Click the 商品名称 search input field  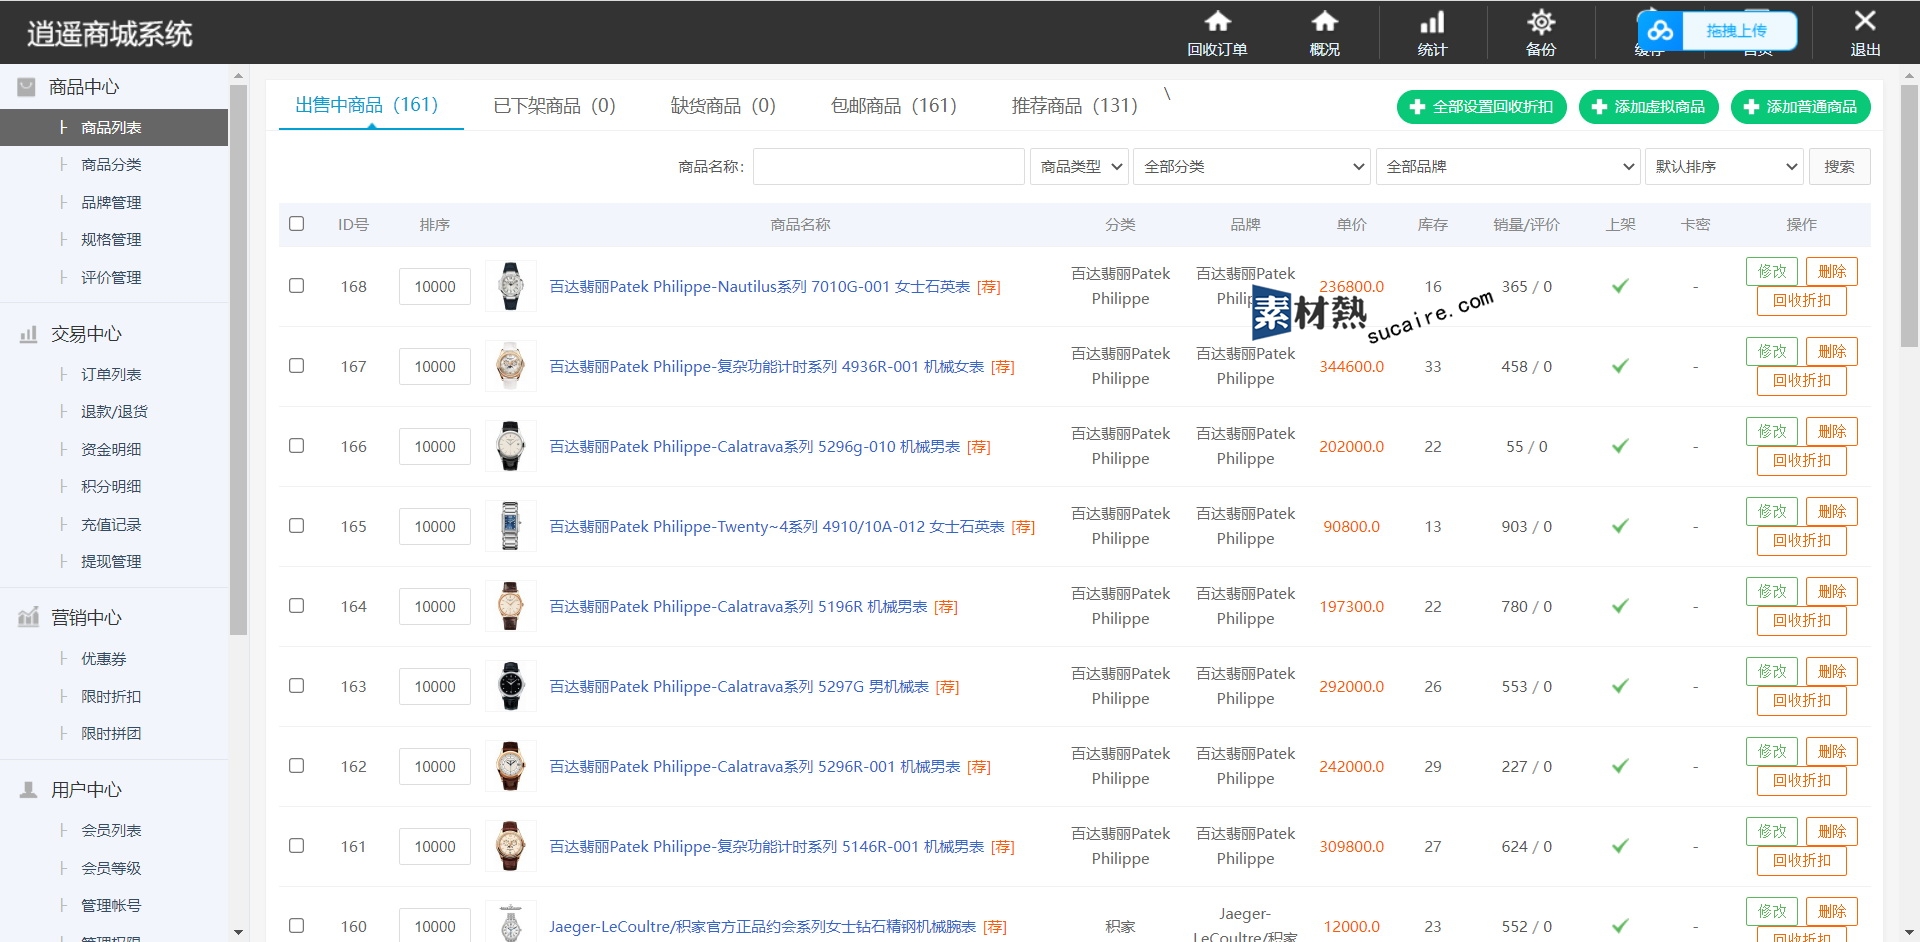889,166
